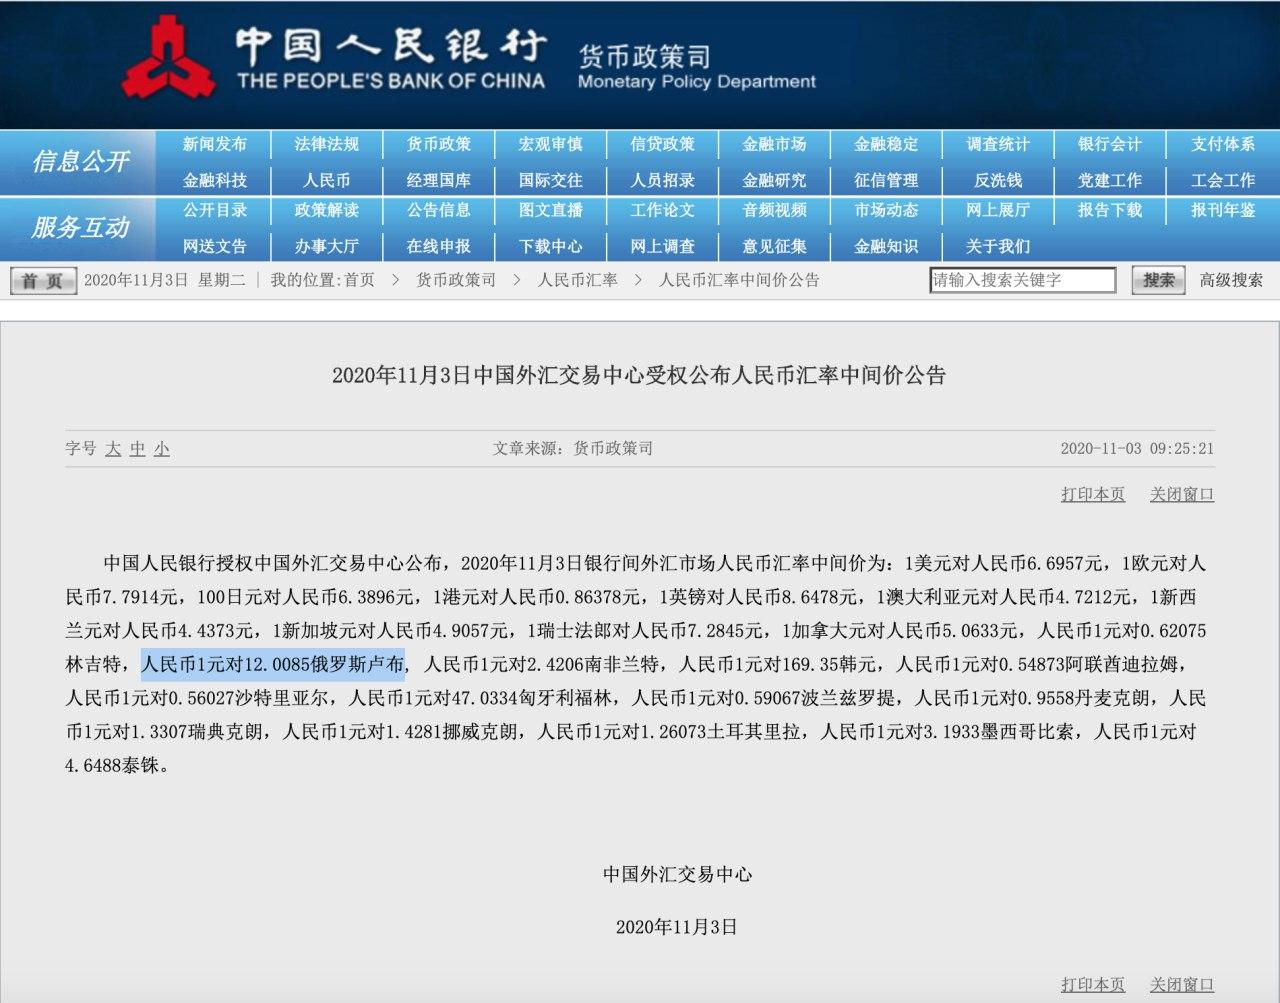Viewport: 1280px width, 1003px height.
Task: Visit the 网上调查 page
Action: (x=663, y=246)
